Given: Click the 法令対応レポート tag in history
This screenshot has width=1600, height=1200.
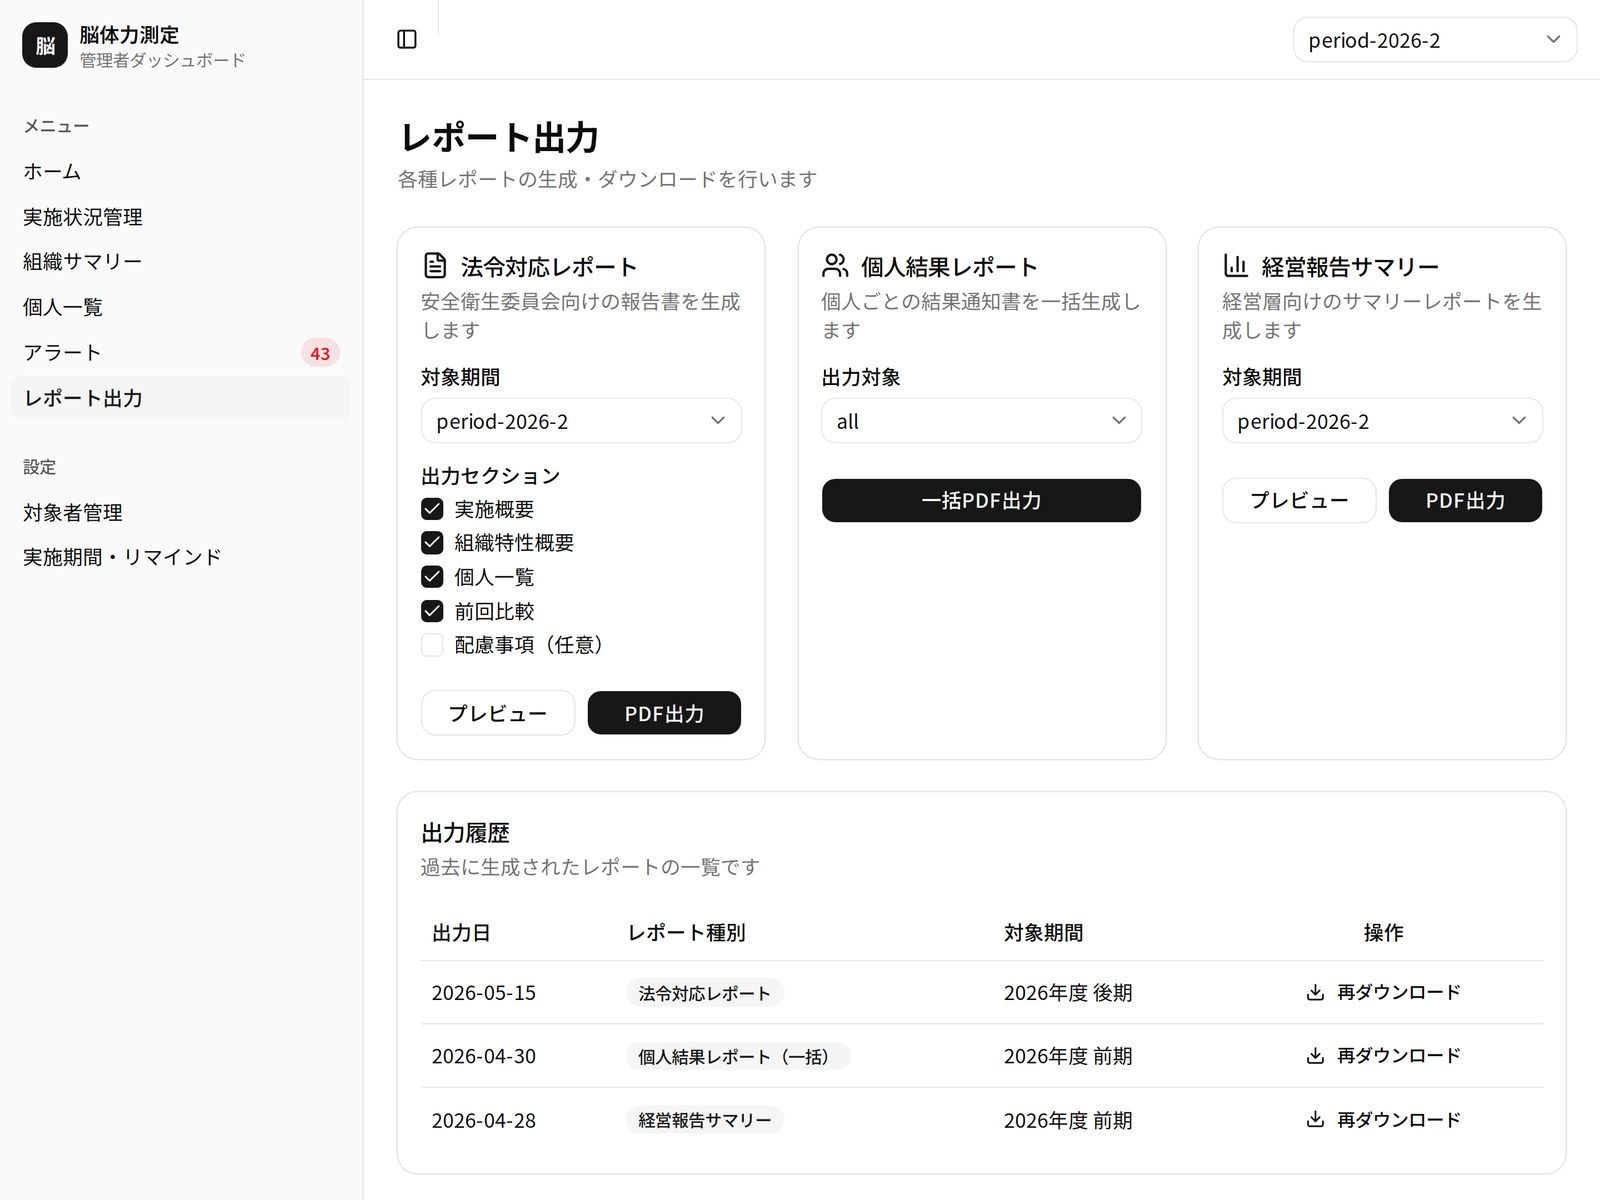Looking at the screenshot, I should [x=705, y=993].
